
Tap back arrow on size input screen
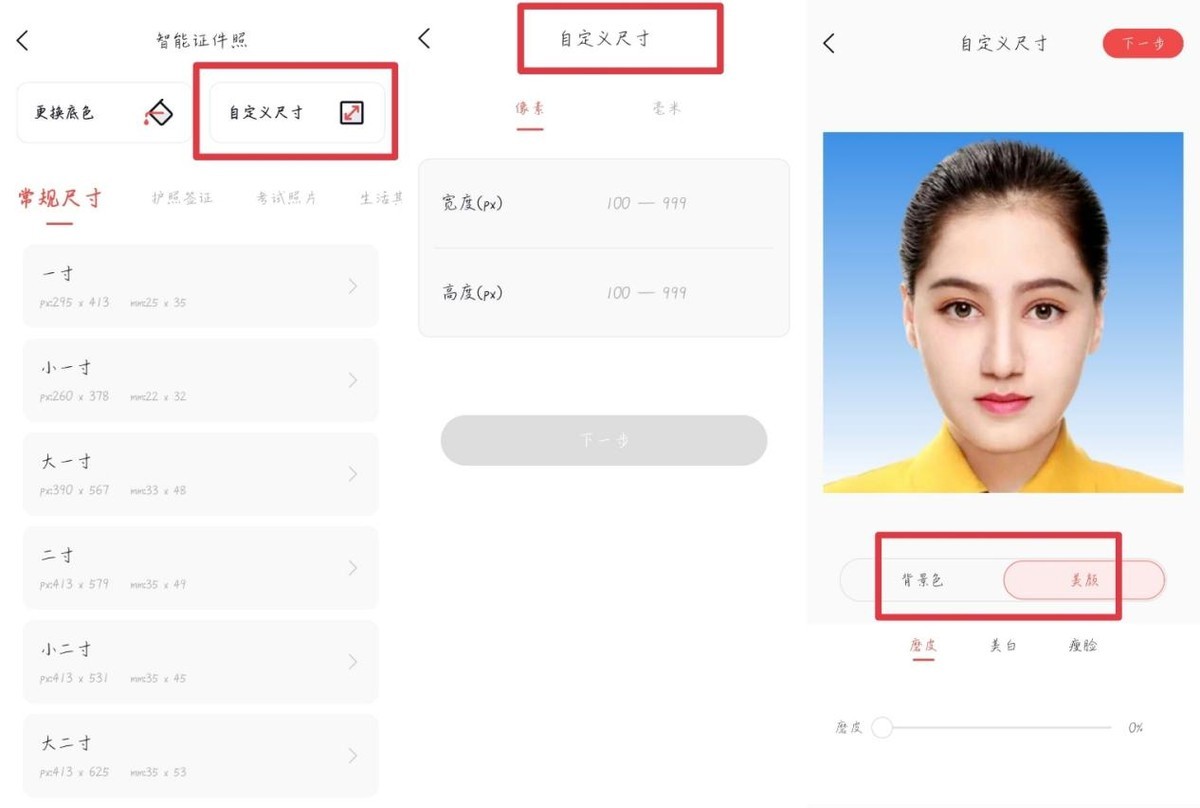(424, 38)
